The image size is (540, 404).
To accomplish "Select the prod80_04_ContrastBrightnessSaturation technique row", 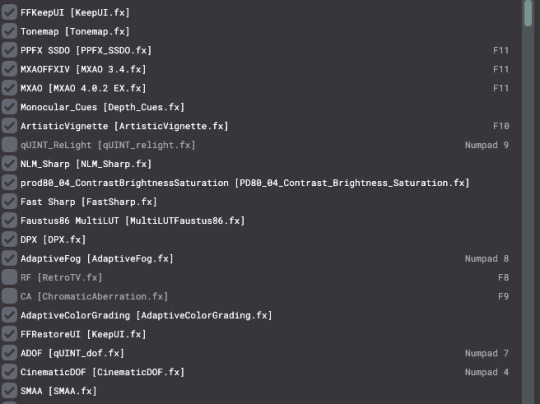I will click(261, 183).
